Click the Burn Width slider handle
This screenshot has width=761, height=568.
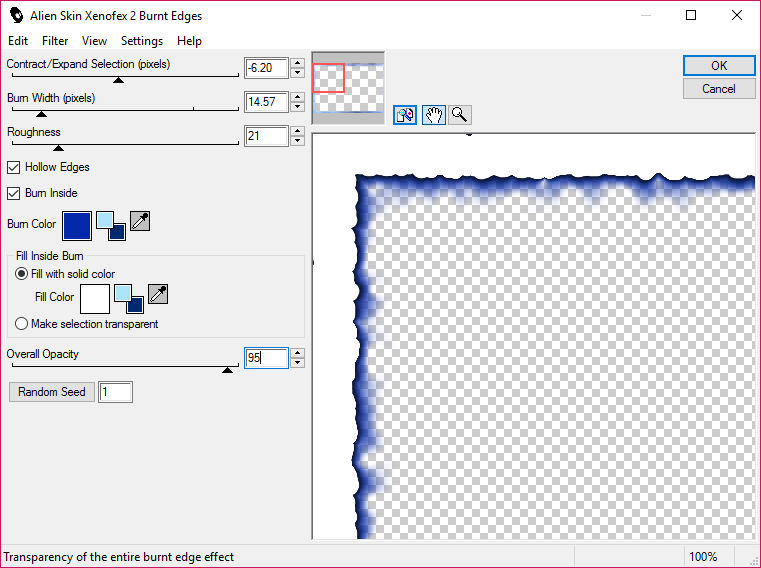coord(42,114)
